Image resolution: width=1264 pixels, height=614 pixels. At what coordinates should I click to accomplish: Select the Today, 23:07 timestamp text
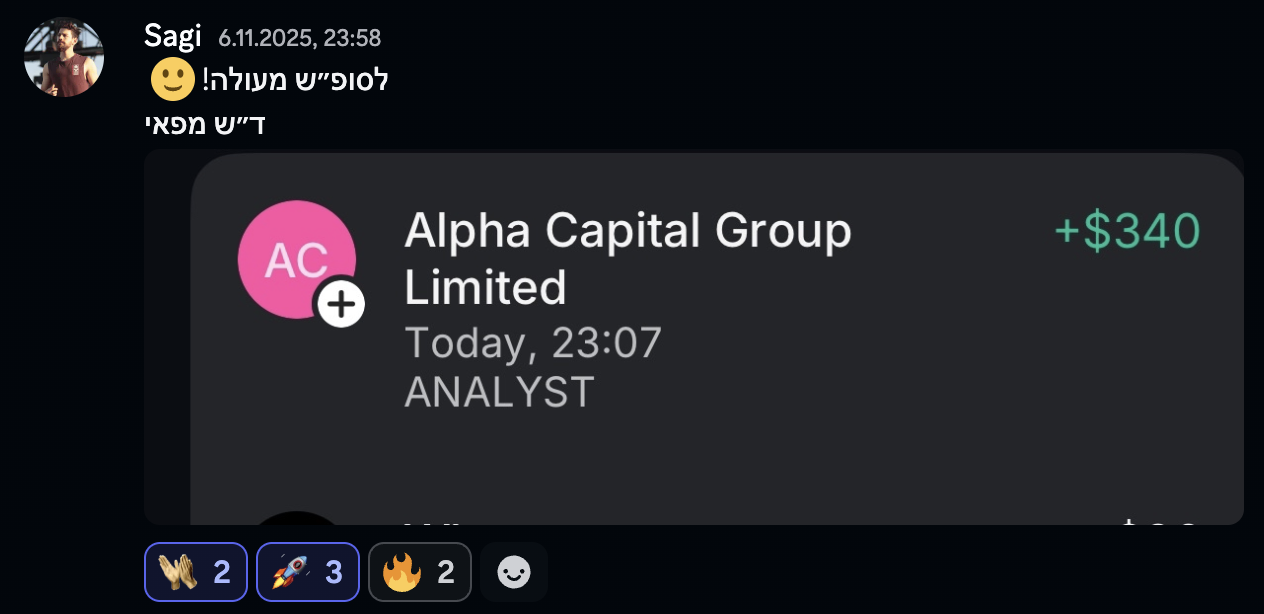tap(531, 342)
